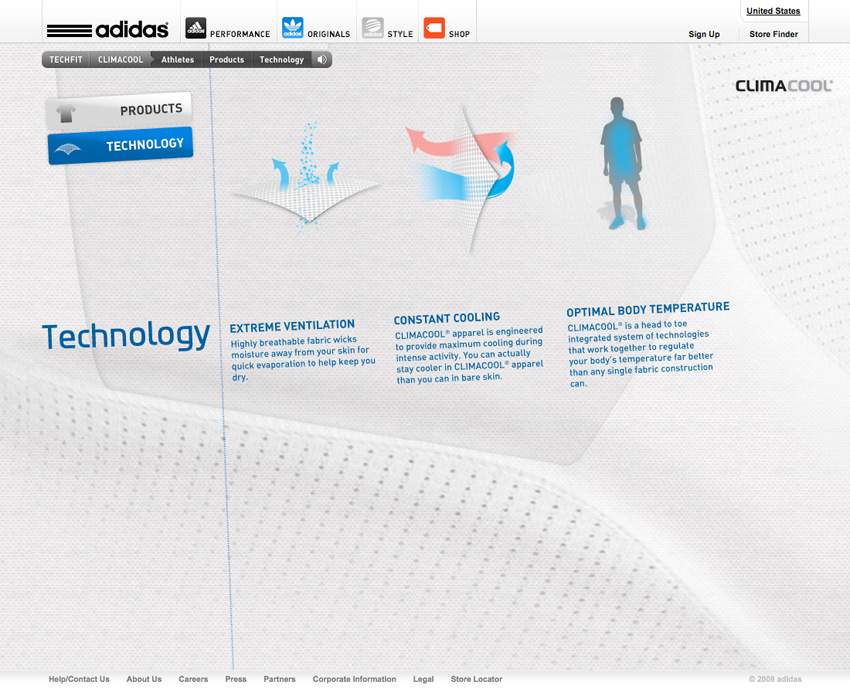
Task: Mute sound with the speaker icon
Action: [x=322, y=60]
